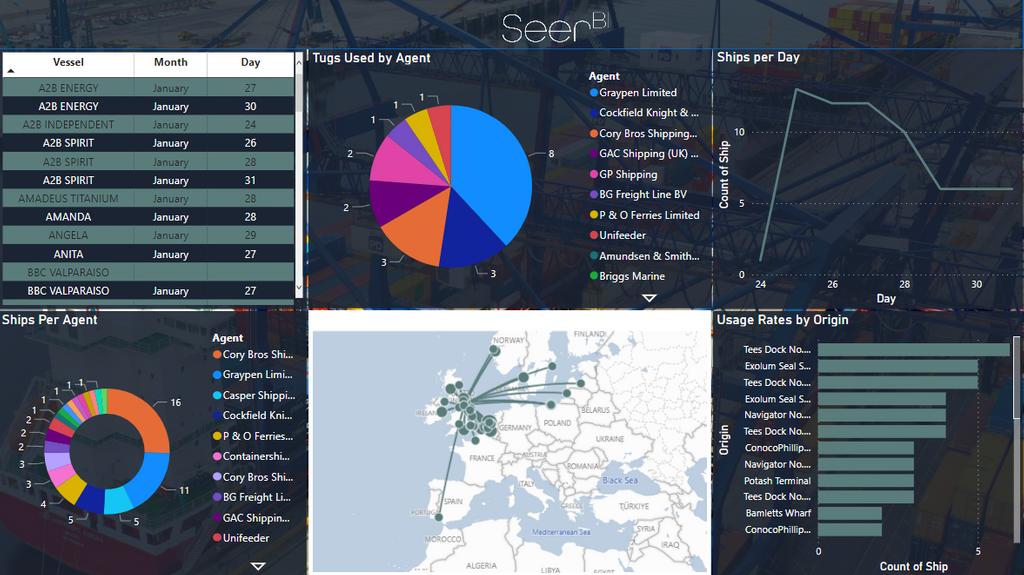This screenshot has height=575, width=1024.
Task: Click Casper Shipping legend dot
Action: click(217, 395)
